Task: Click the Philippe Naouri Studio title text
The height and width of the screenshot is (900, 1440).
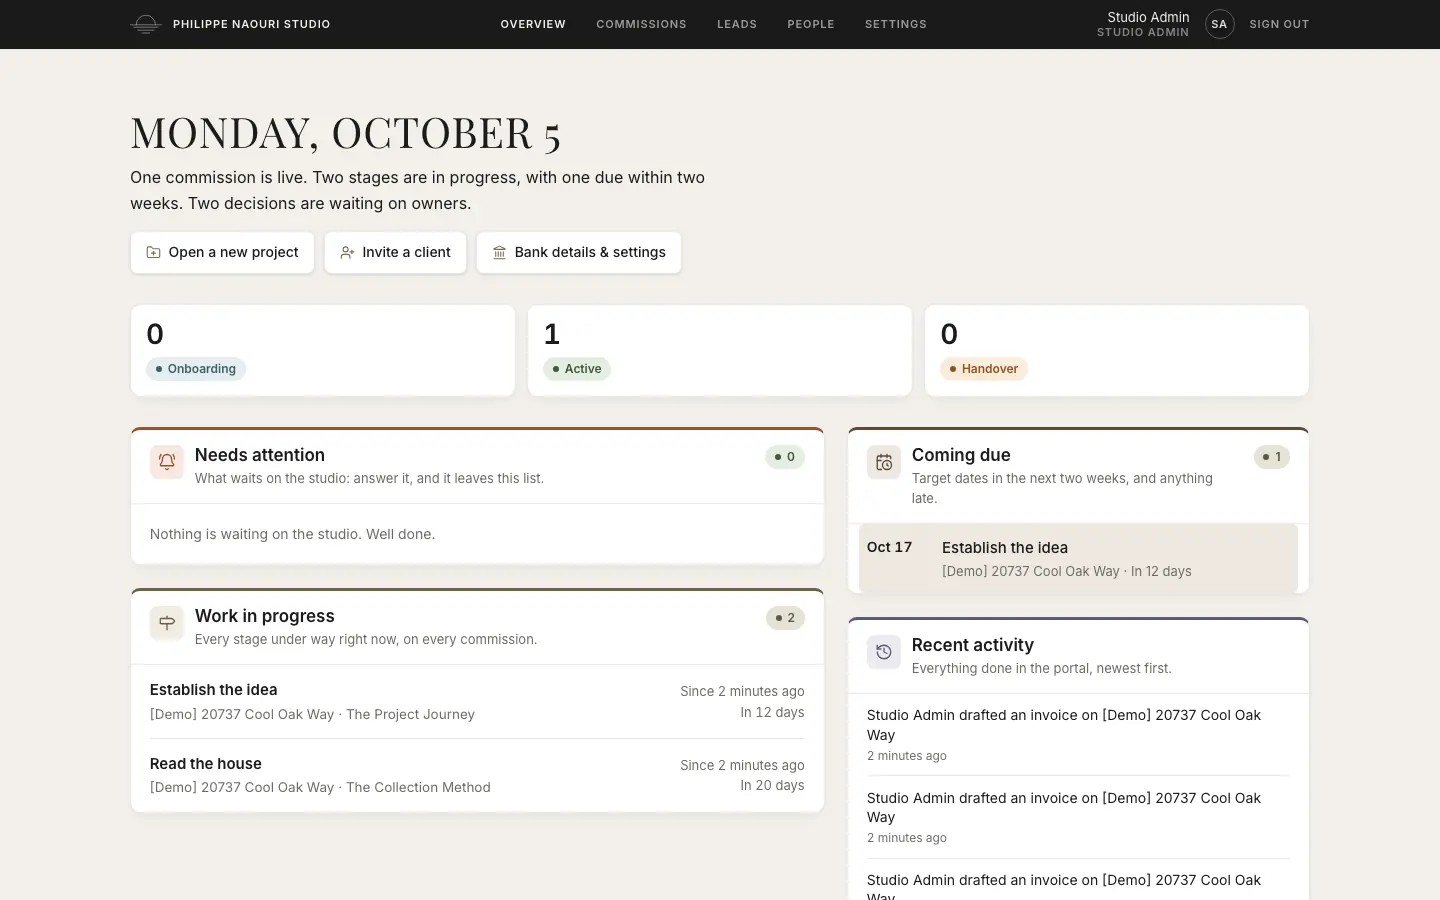Action: [x=251, y=24]
